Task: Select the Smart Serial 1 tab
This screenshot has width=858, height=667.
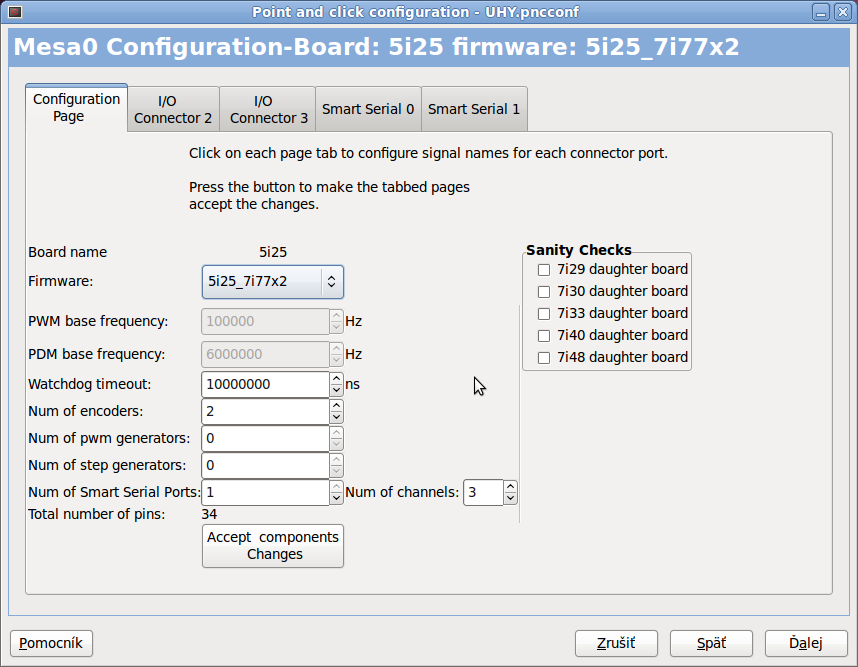Action: (474, 109)
